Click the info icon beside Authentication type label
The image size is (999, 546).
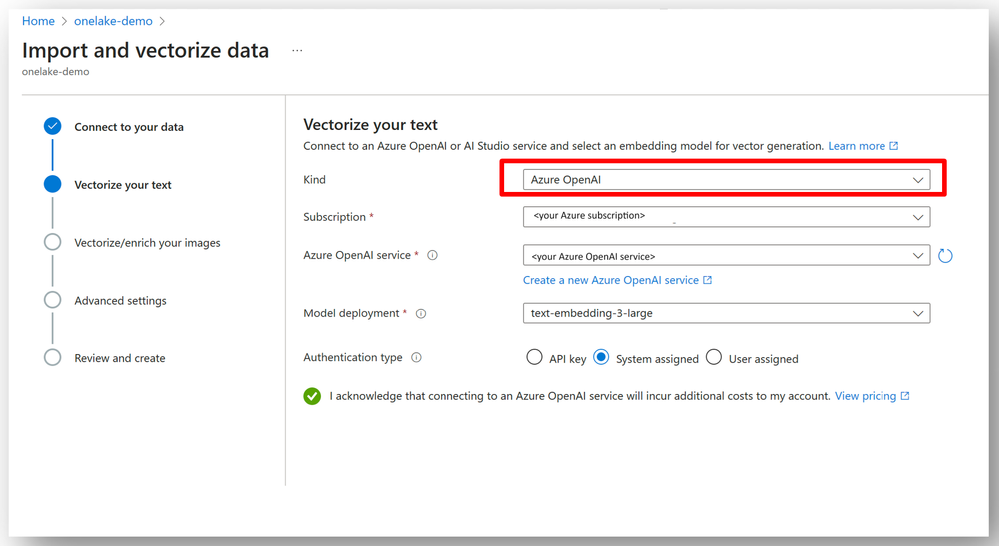(x=417, y=357)
